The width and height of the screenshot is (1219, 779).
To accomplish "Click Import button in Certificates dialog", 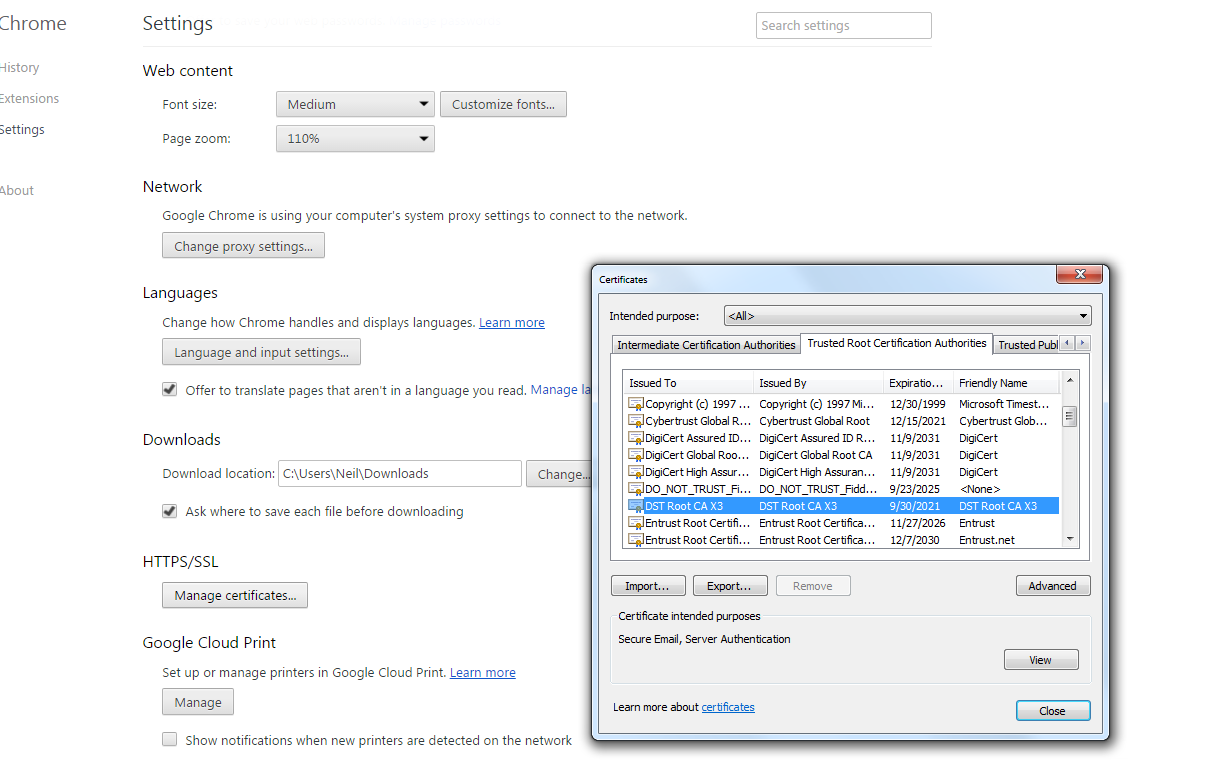I will tap(648, 586).
